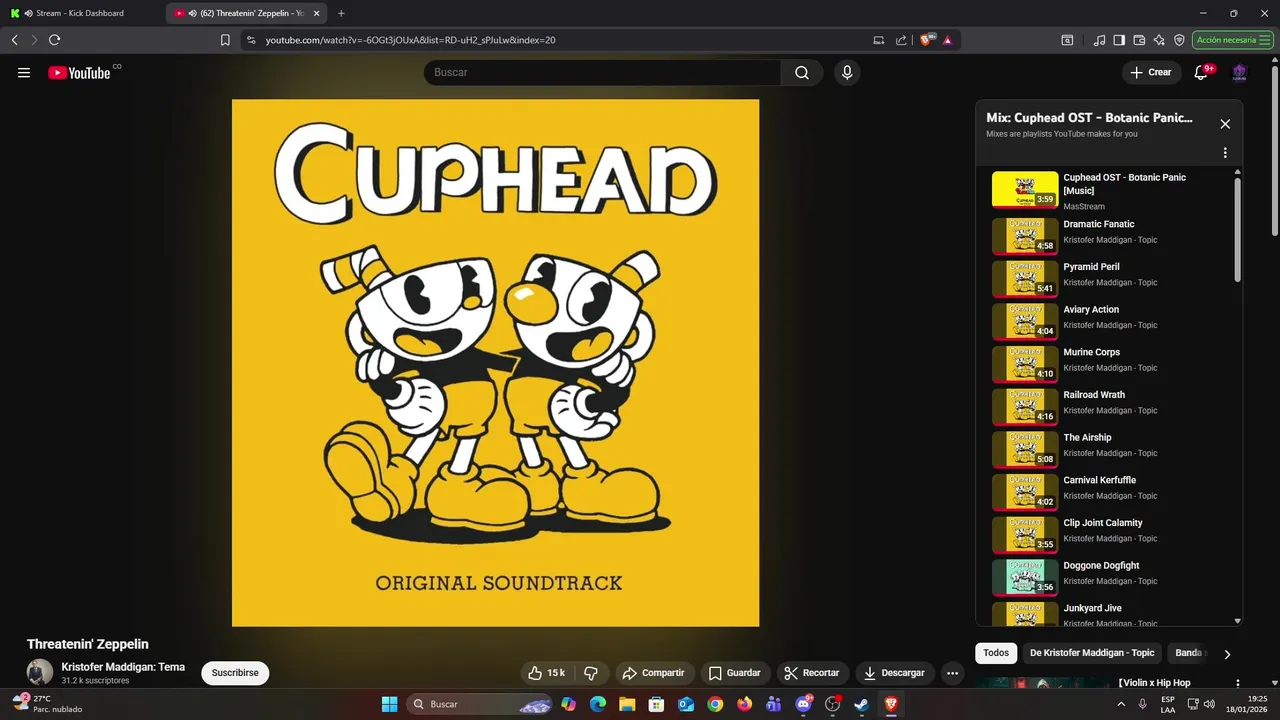Viewport: 1280px width, 720px height.
Task: Open more actions ellipsis below video
Action: pos(952,673)
